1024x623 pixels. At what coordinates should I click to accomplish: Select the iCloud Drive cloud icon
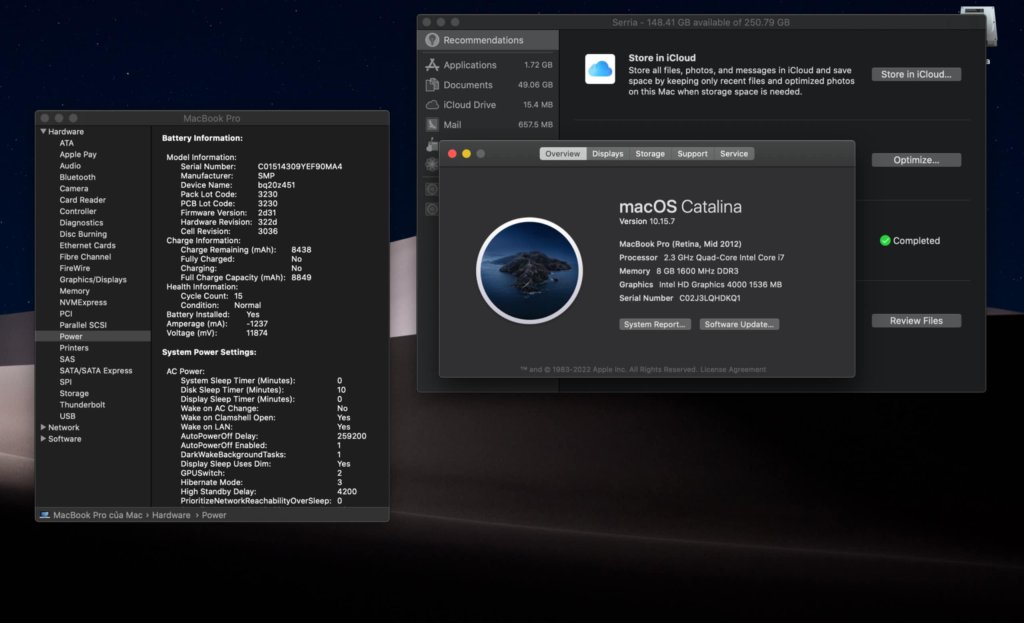coord(432,104)
